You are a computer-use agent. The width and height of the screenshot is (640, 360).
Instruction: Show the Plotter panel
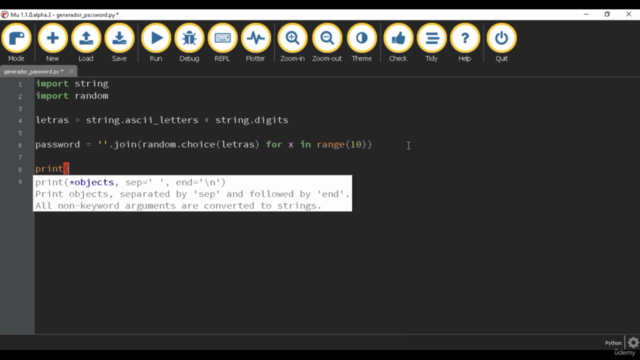click(x=256, y=42)
